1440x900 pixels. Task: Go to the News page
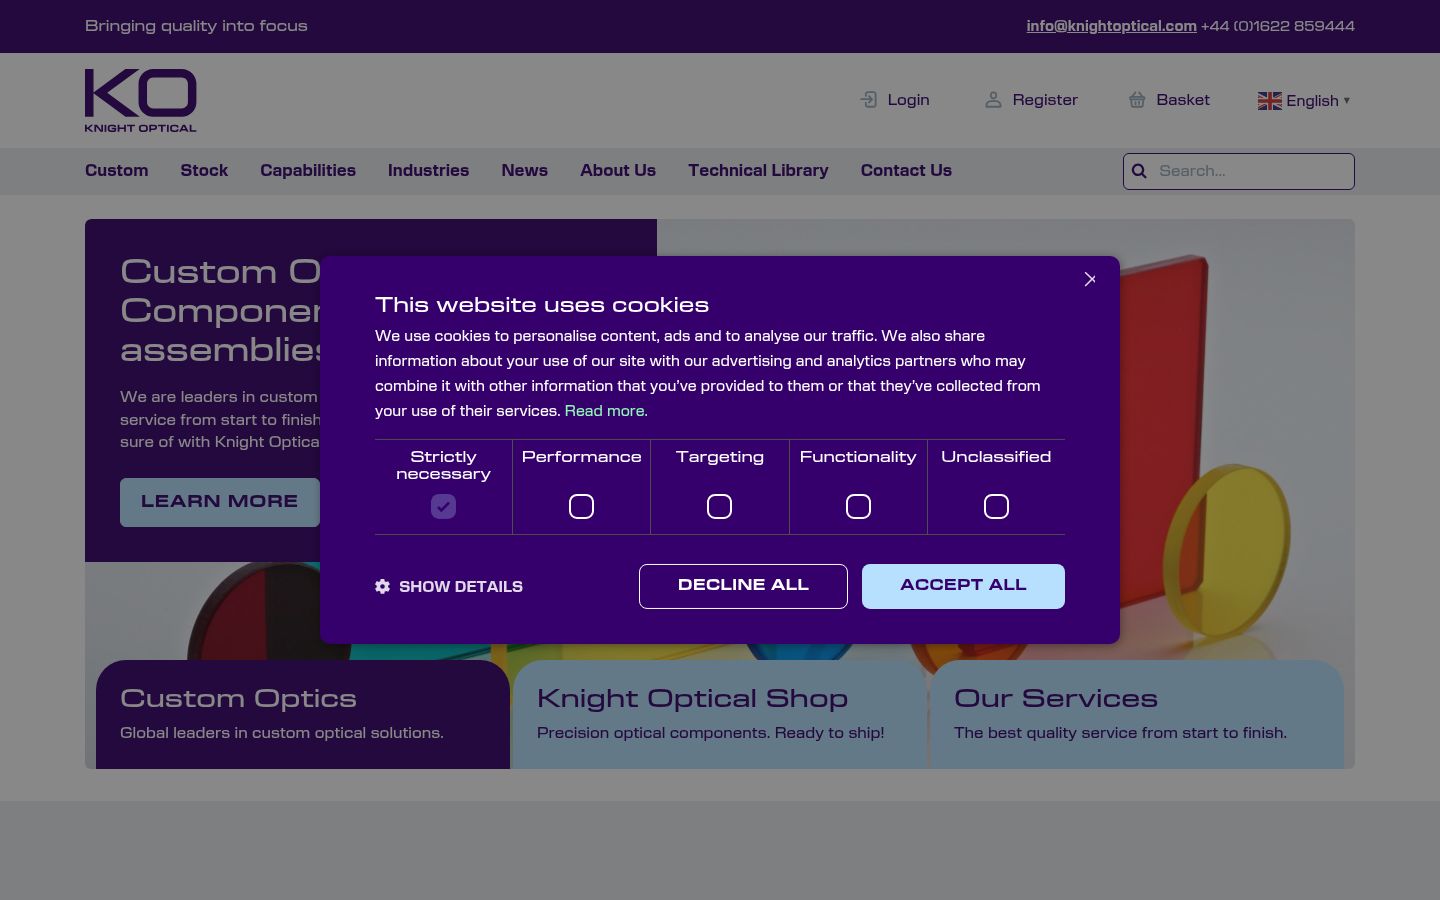(524, 171)
